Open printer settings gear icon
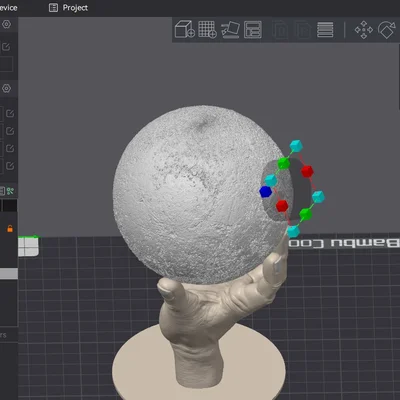 click(6, 24)
